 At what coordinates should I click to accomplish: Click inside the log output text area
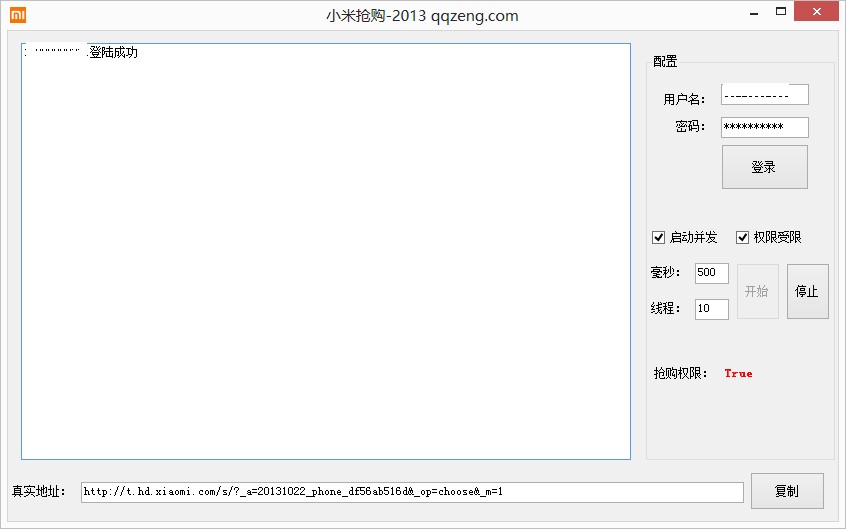(326, 252)
